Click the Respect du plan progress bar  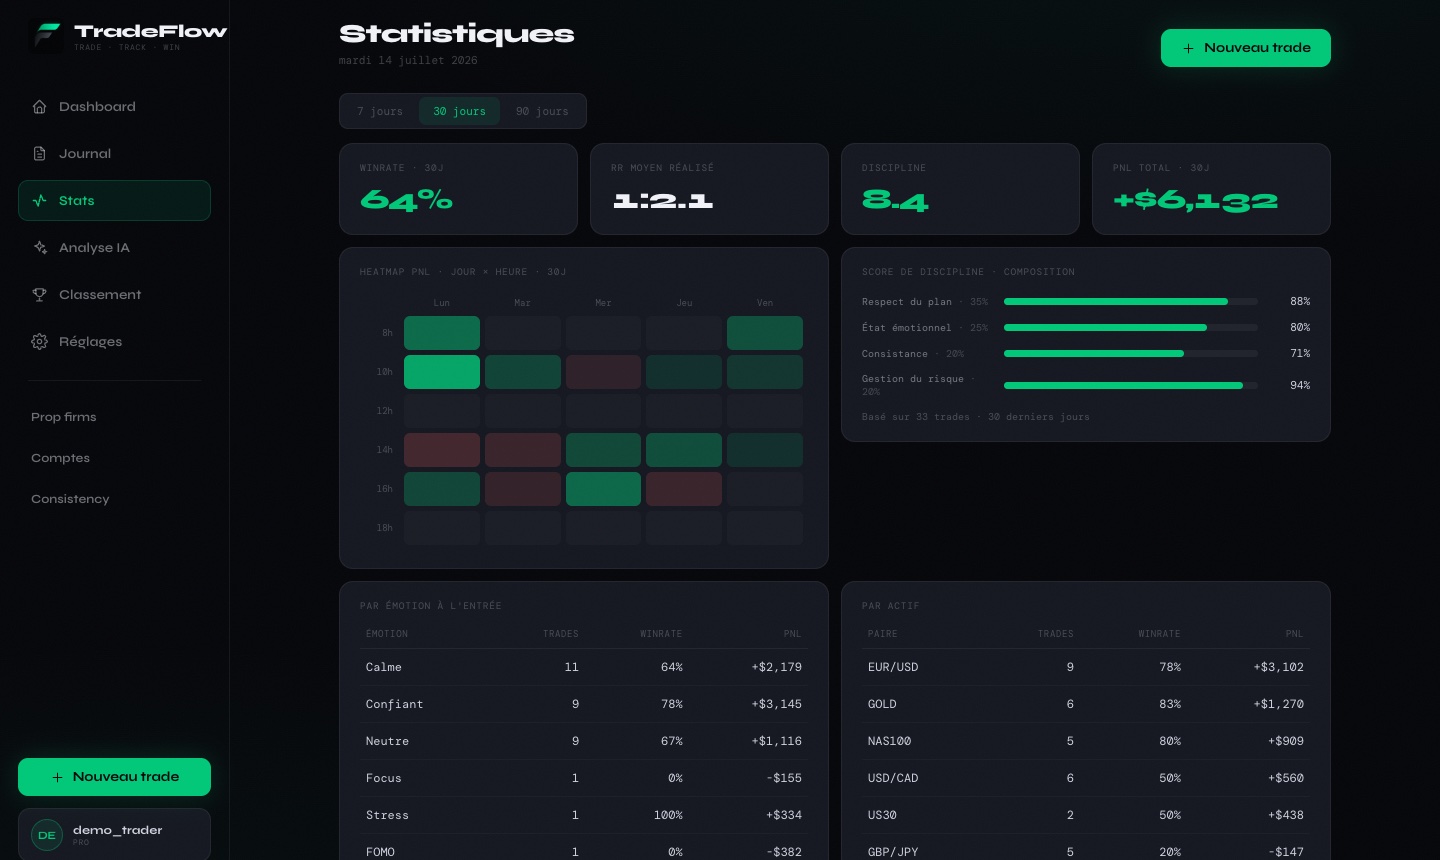point(1131,301)
